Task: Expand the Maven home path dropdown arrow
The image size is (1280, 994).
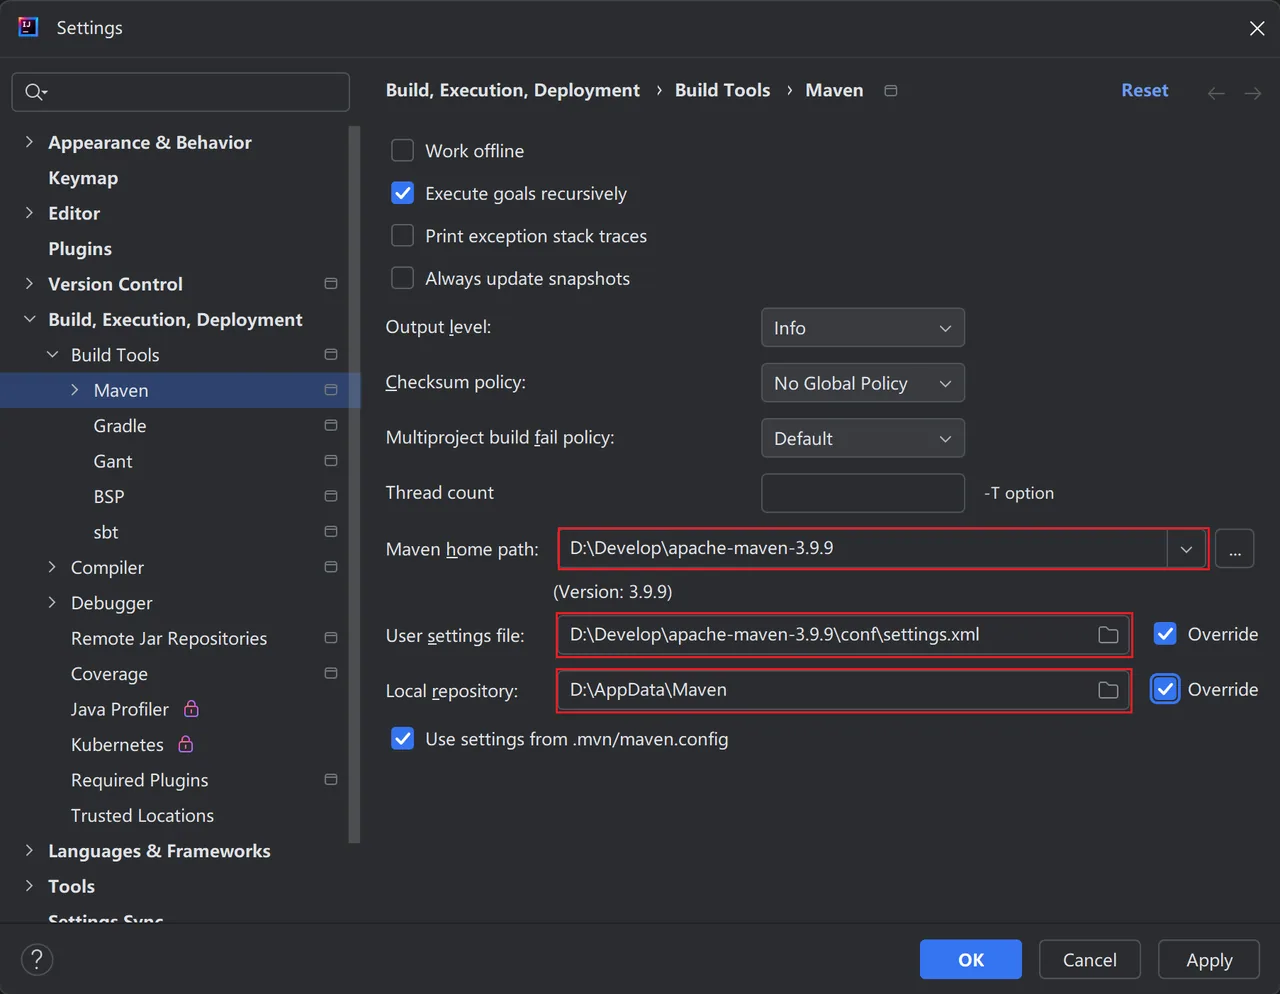Action: coord(1186,549)
